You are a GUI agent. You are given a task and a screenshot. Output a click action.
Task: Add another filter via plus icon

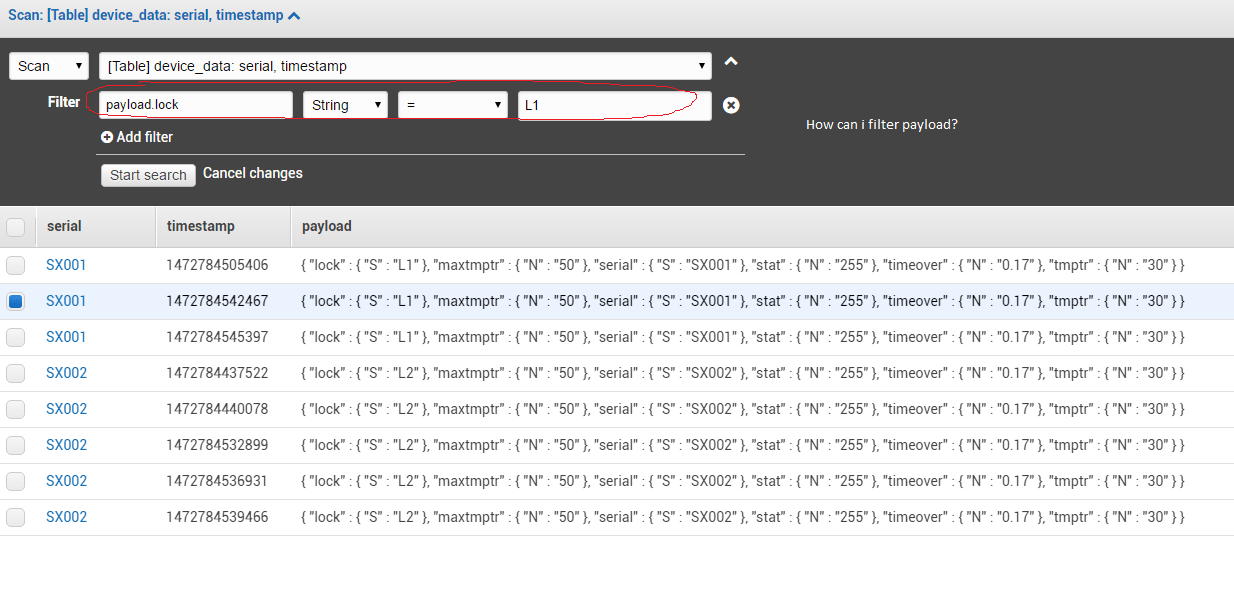pyautogui.click(x=108, y=137)
